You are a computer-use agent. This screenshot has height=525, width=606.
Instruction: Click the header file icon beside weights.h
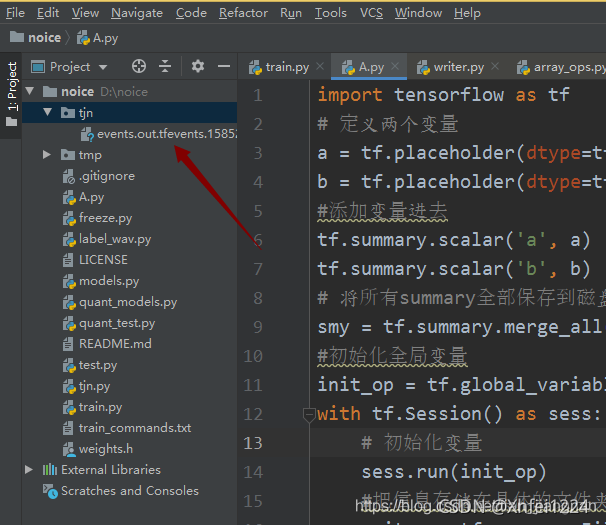click(69, 449)
